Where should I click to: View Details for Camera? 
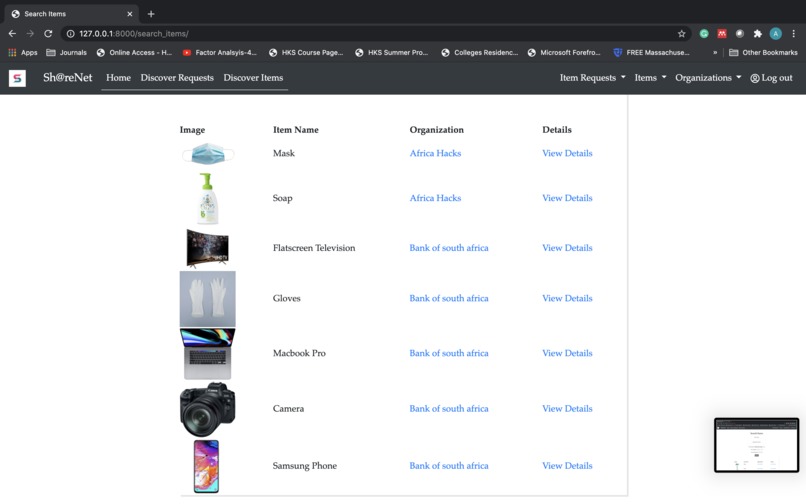point(567,409)
